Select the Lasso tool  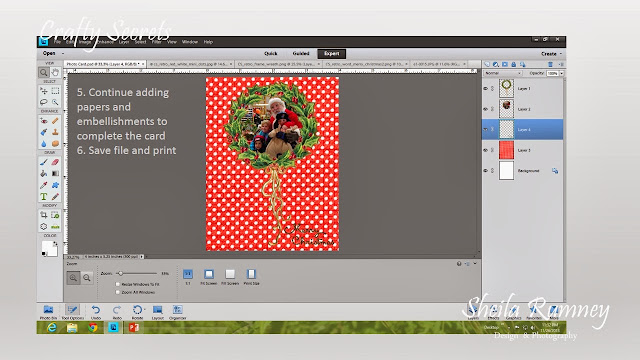tap(43, 102)
